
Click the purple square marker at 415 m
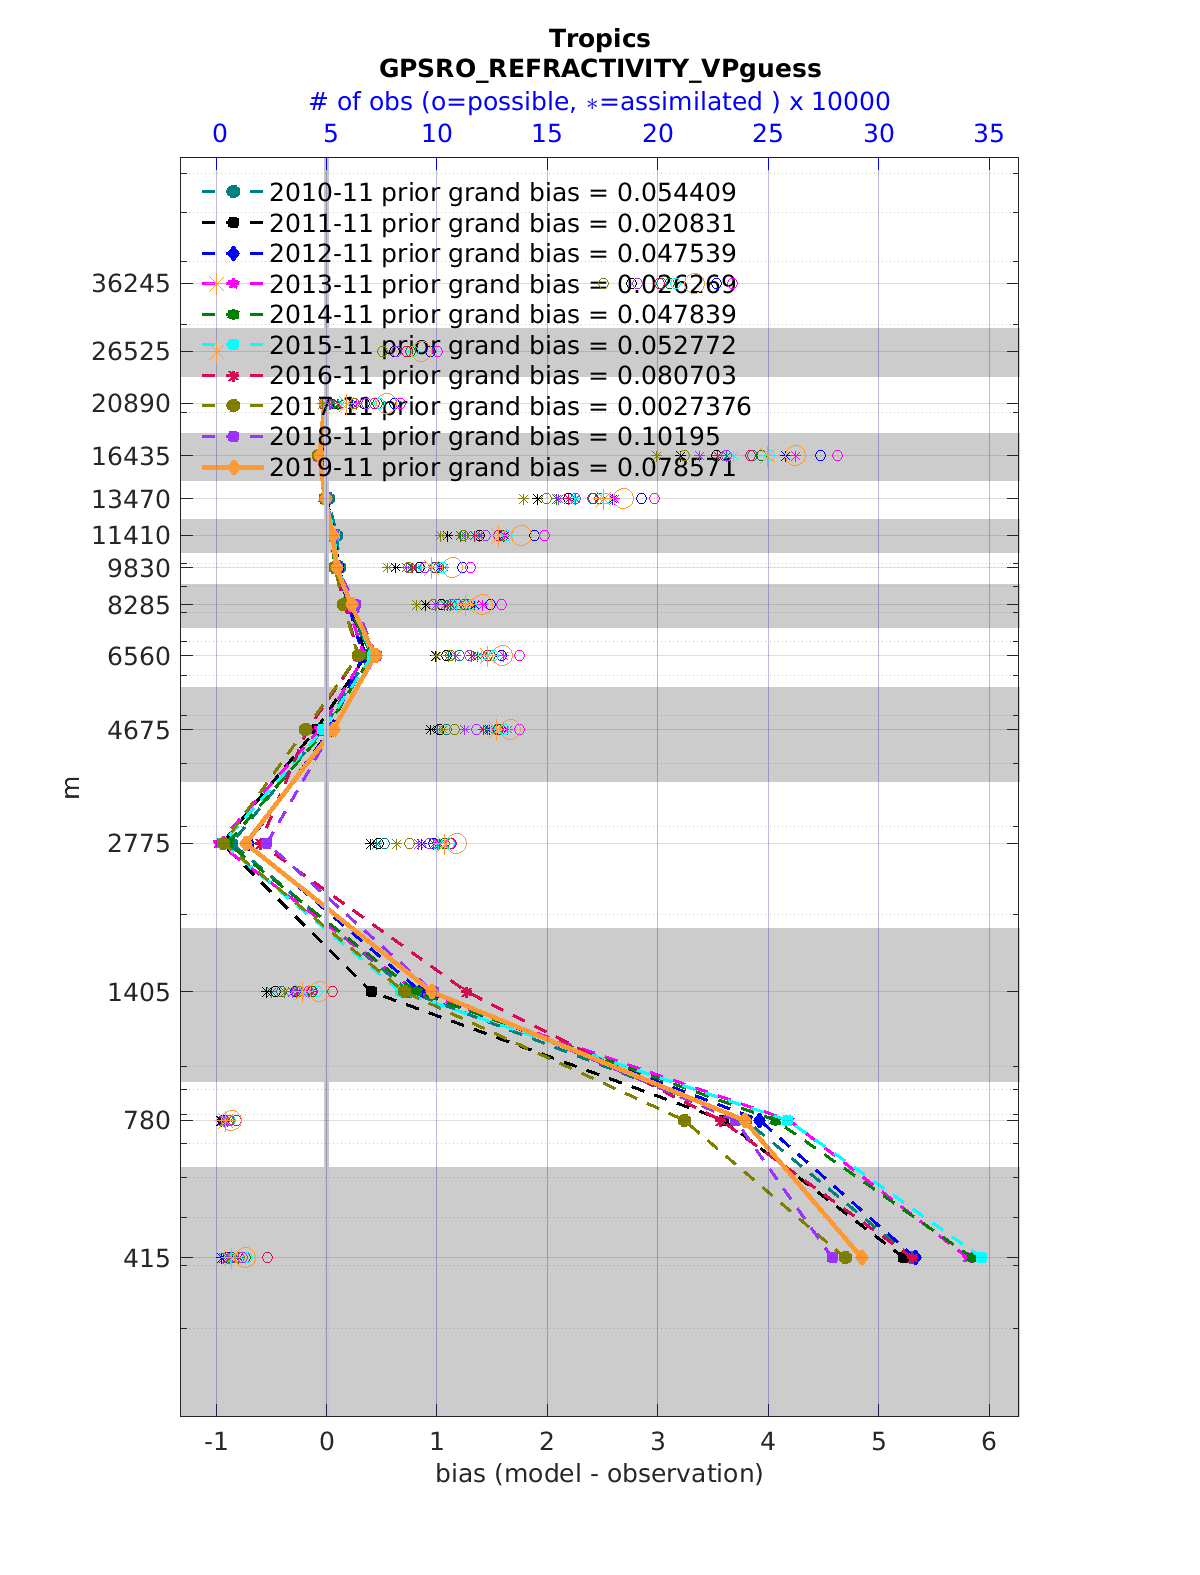pyautogui.click(x=832, y=1257)
